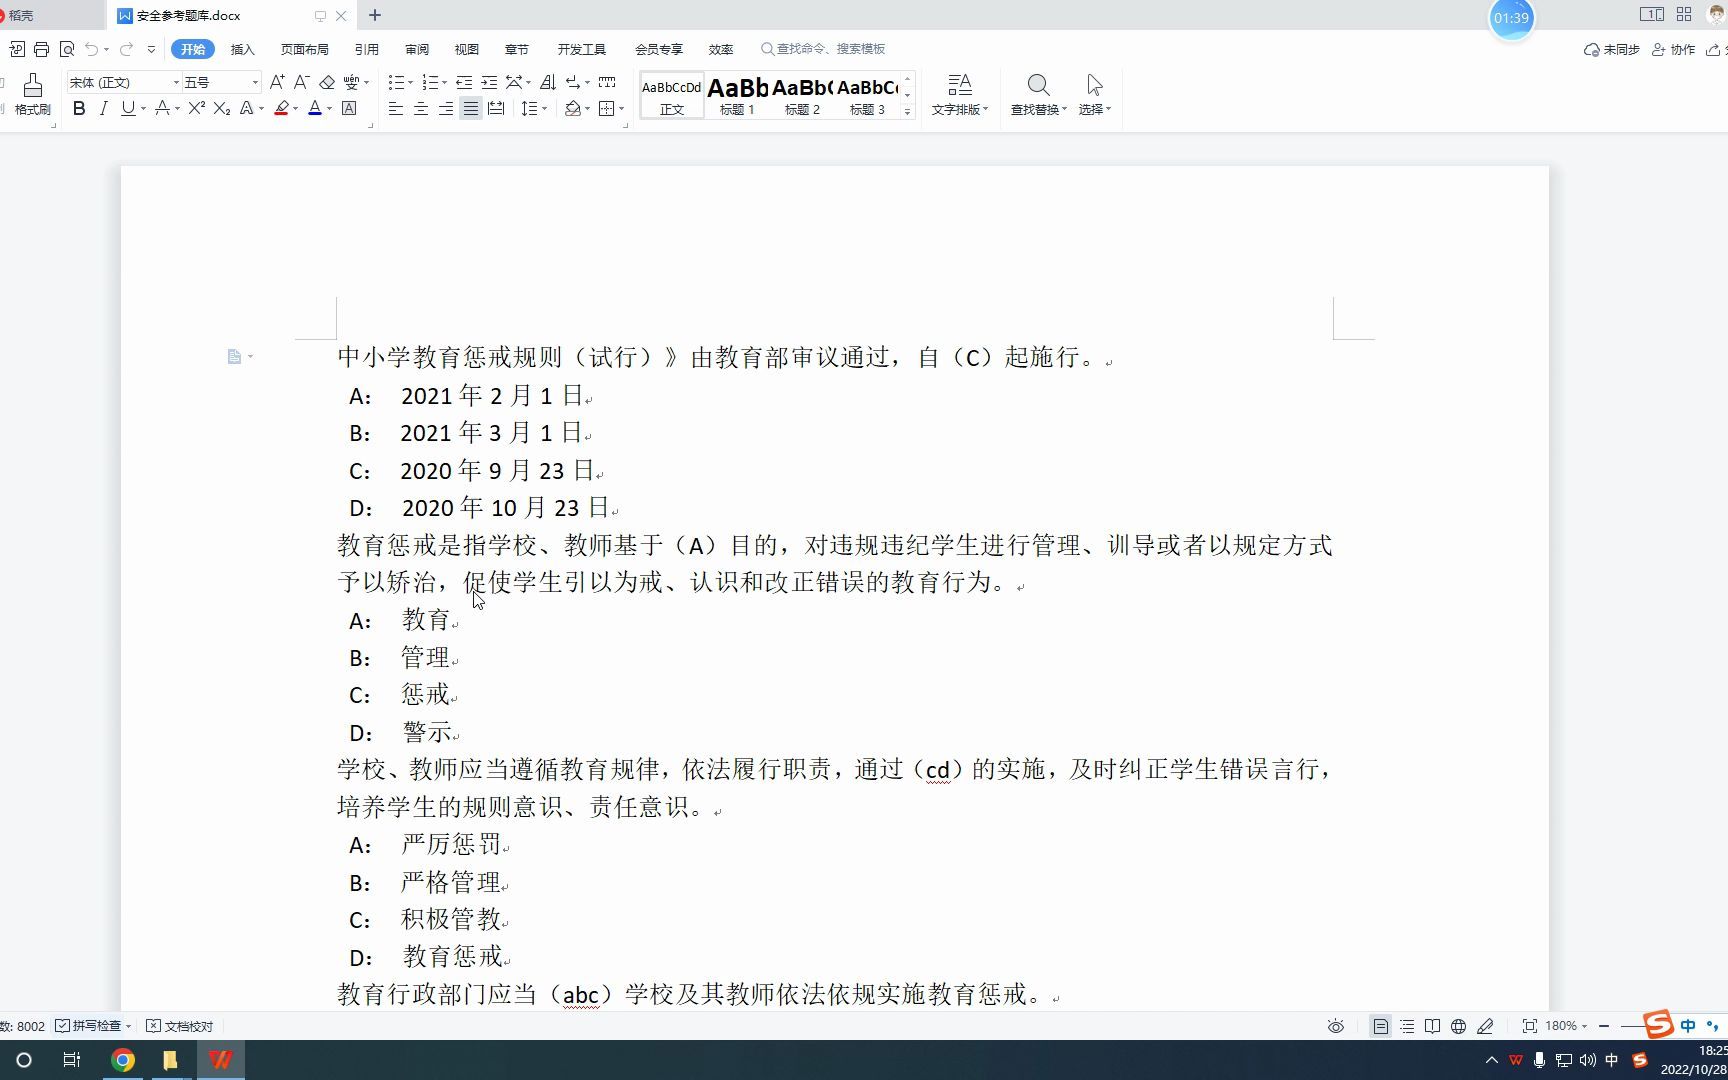This screenshot has width=1728, height=1080.
Task: Align text left
Action: click(396, 109)
